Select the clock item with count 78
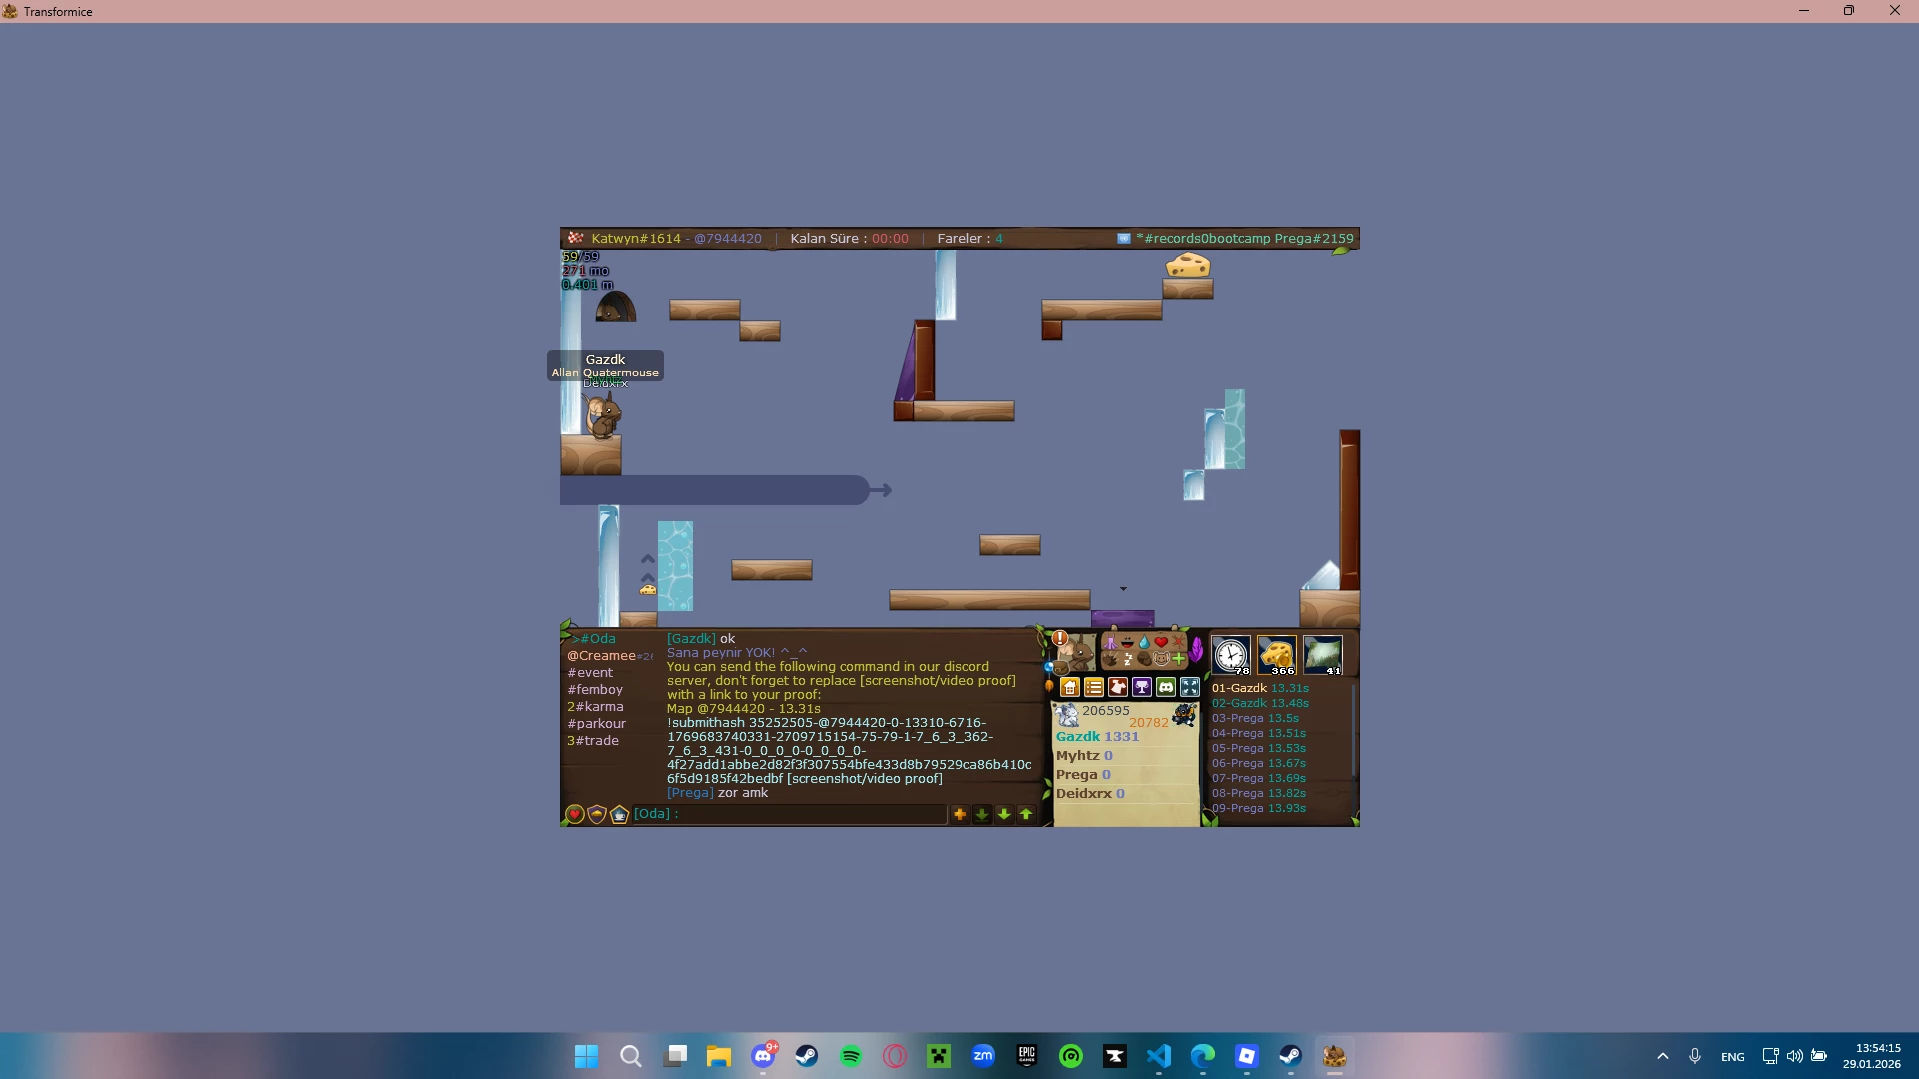1919x1079 pixels. [1231, 655]
